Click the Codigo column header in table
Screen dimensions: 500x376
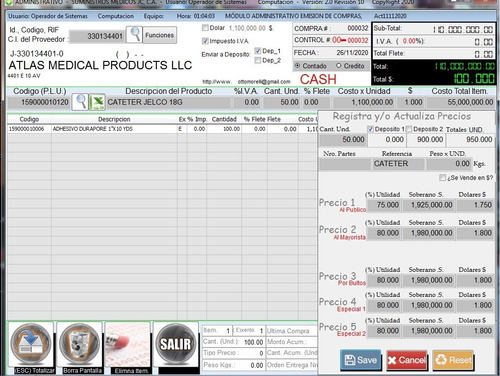point(29,119)
